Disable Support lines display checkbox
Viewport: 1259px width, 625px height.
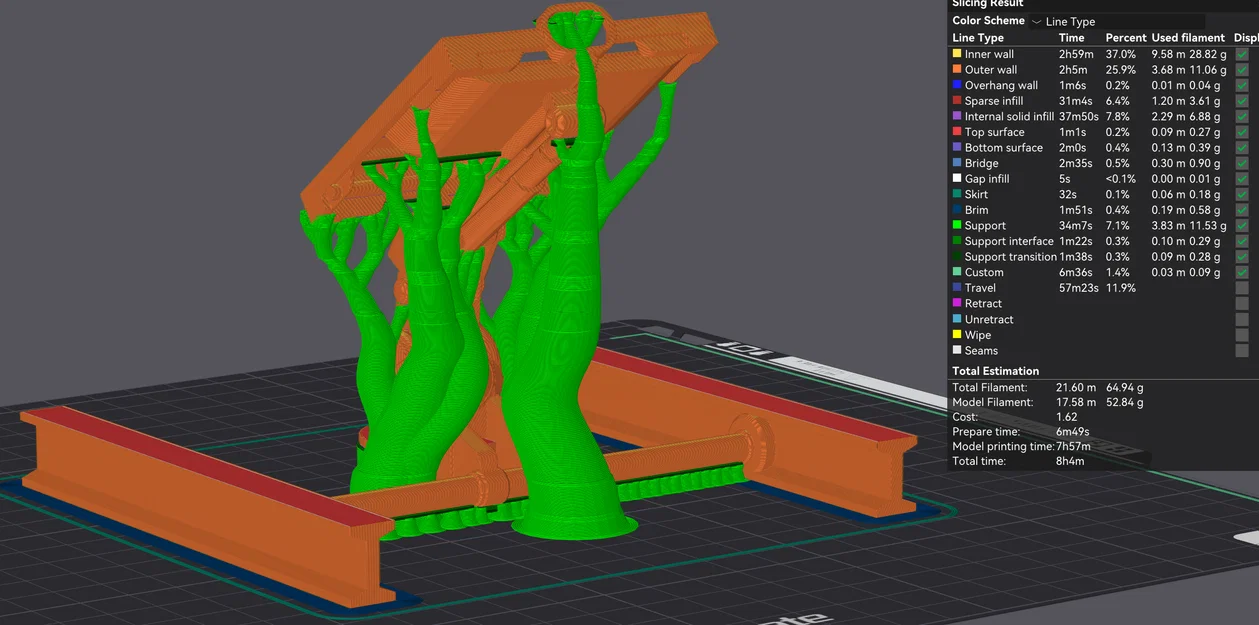(1241, 226)
